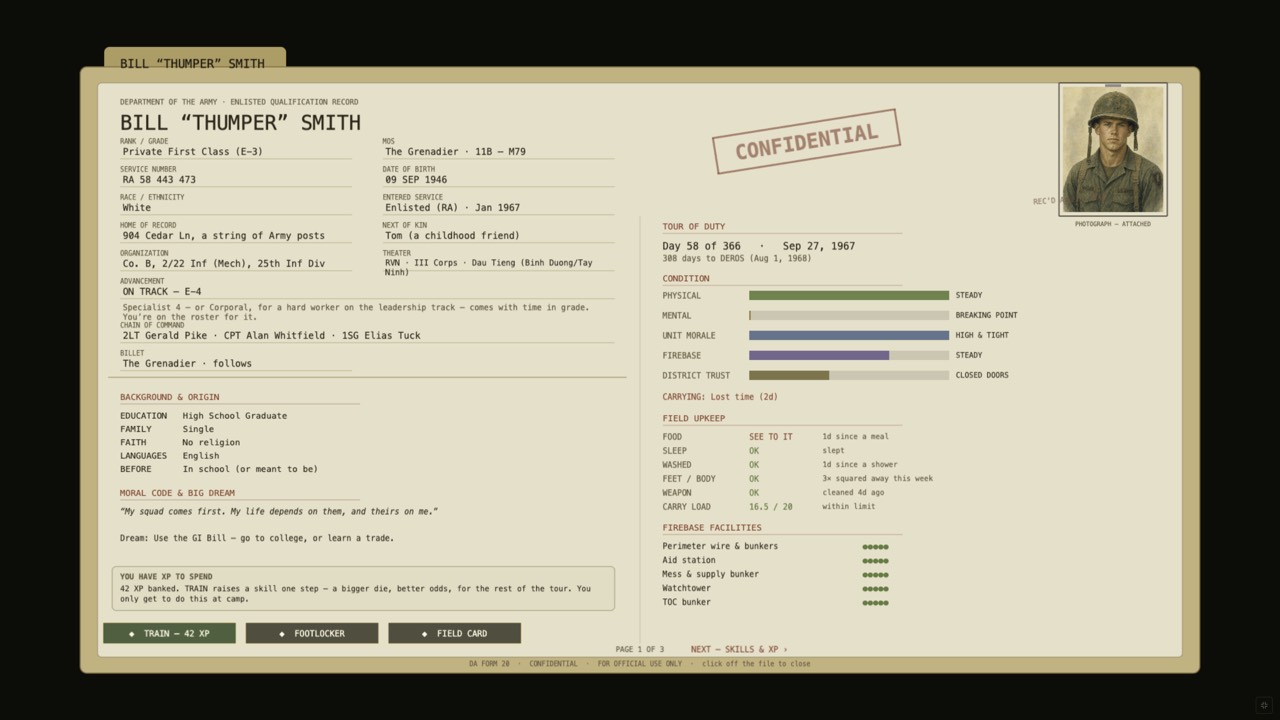Viewport: 1280px width, 720px height.
Task: Click the Watchtower rating dots
Action: (x=875, y=589)
